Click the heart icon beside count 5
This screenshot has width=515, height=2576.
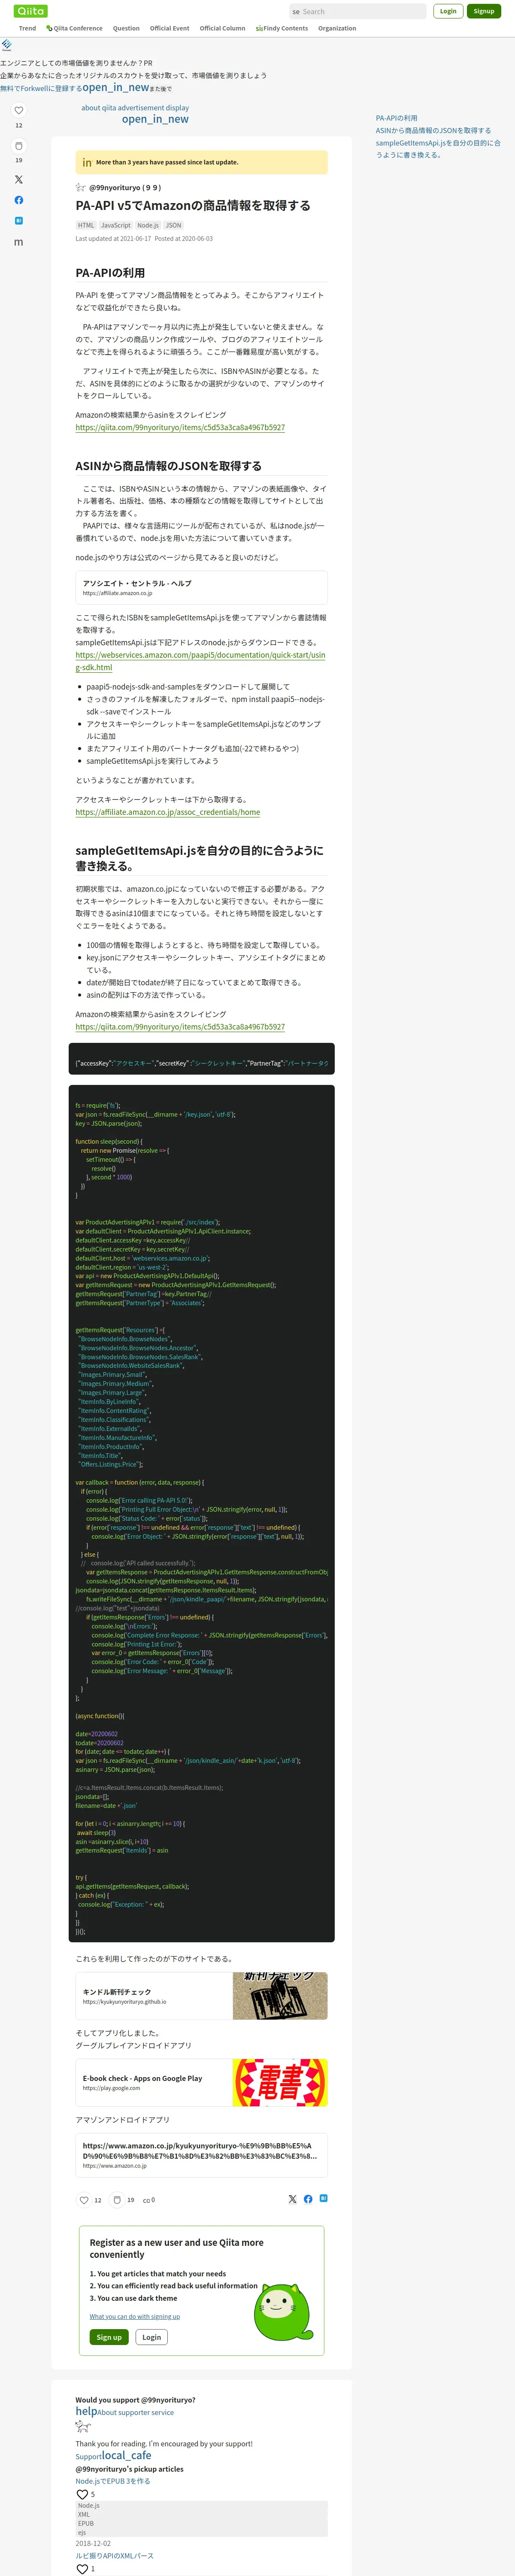[82, 2494]
